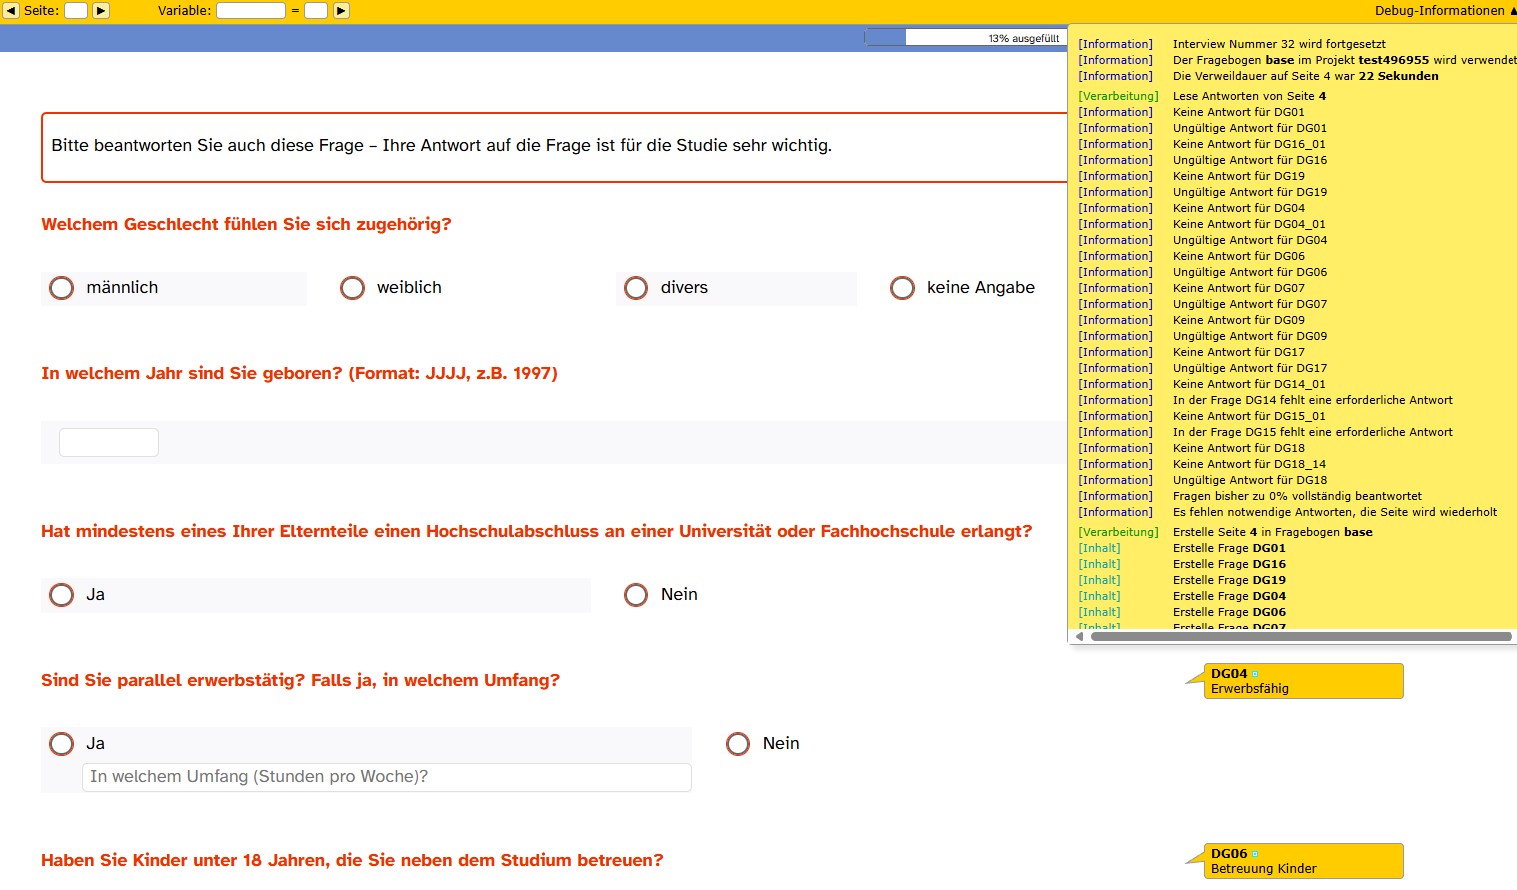Choose 'Nein' for parallel employment

738,744
